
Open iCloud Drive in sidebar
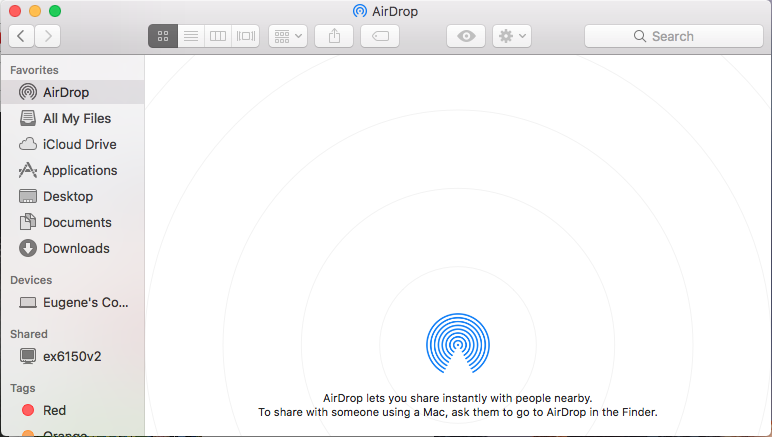point(72,144)
